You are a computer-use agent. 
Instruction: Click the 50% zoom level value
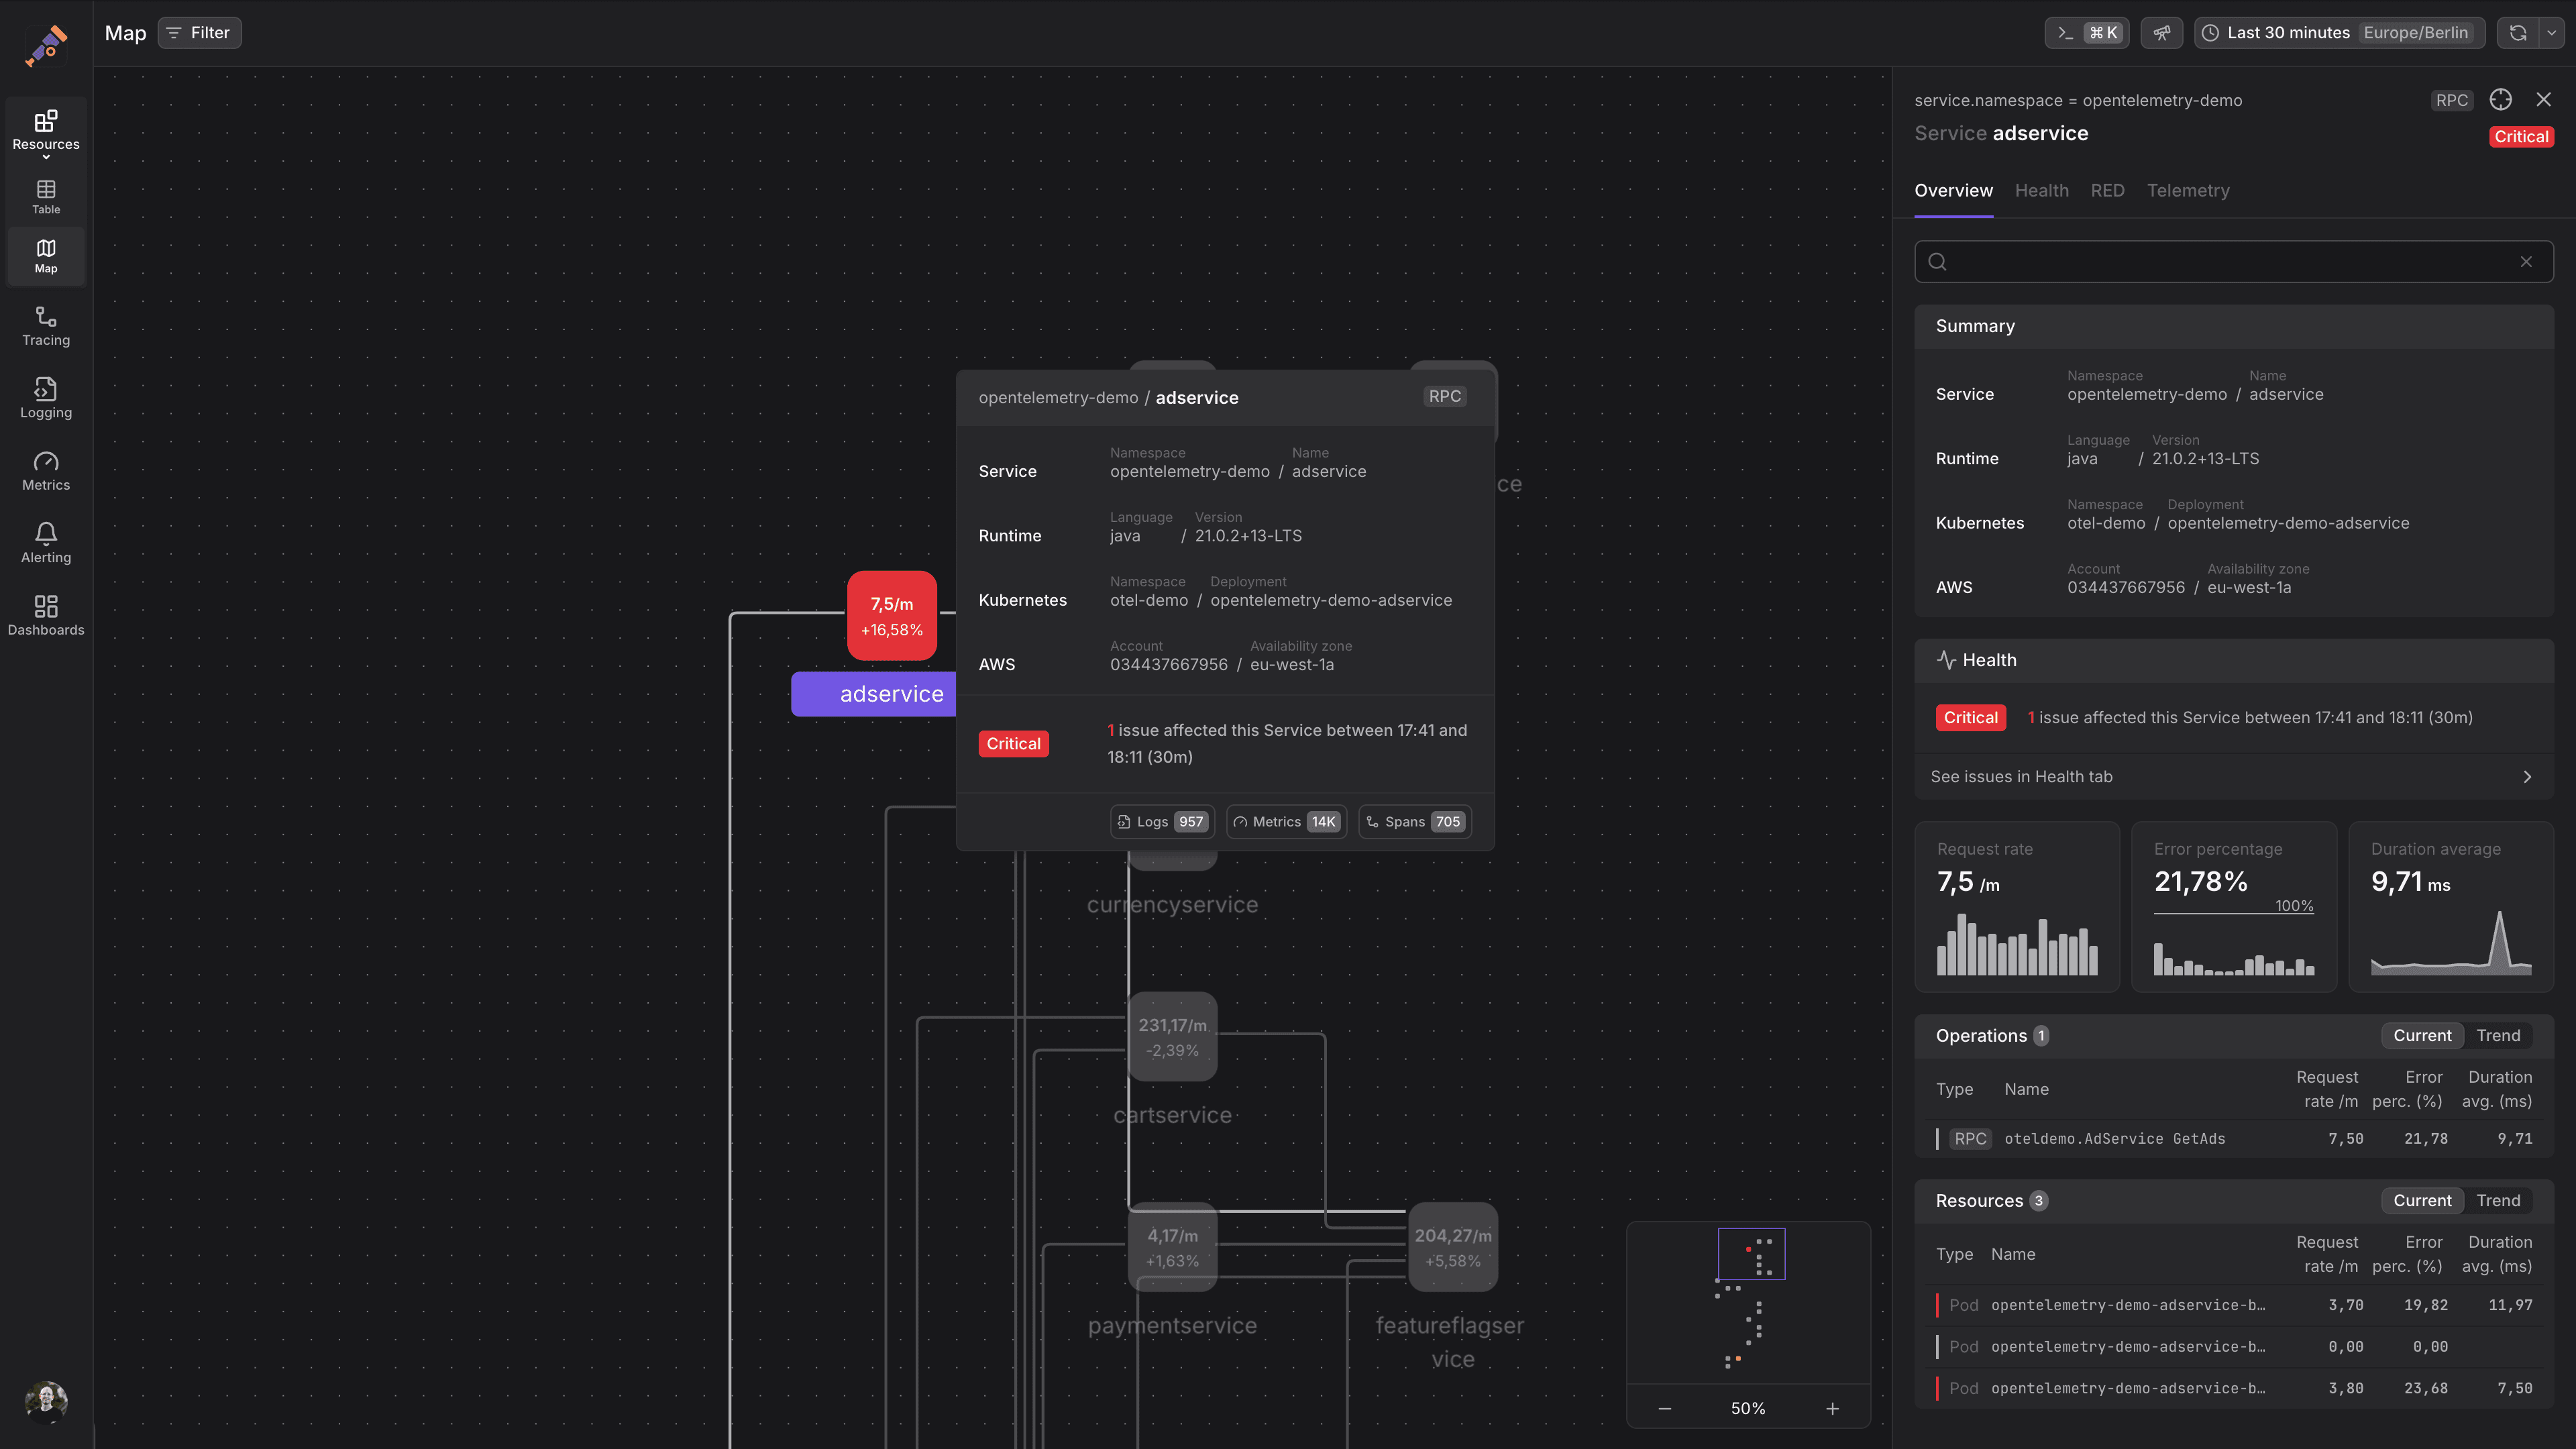pyautogui.click(x=1747, y=1409)
